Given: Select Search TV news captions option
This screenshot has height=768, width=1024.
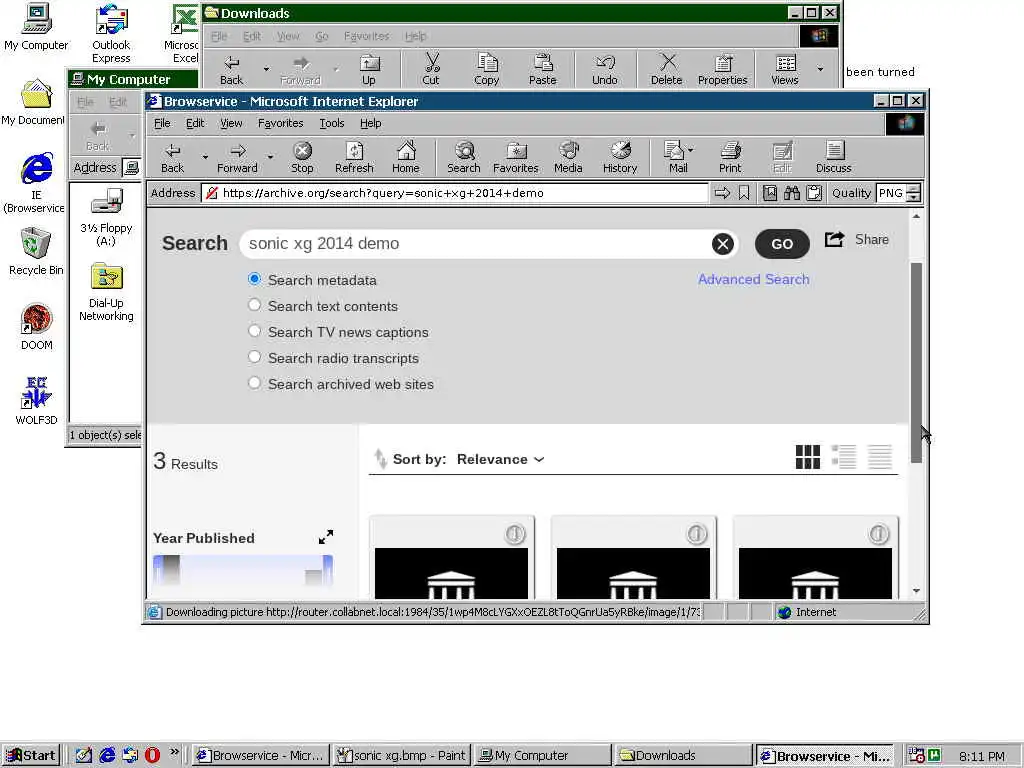Looking at the screenshot, I should [254, 331].
